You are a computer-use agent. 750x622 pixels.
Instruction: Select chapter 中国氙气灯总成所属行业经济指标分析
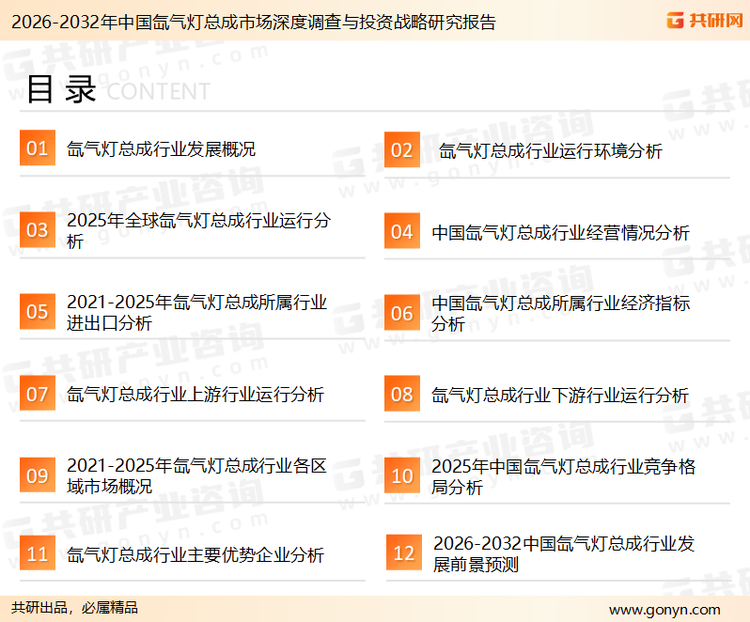[561, 313]
